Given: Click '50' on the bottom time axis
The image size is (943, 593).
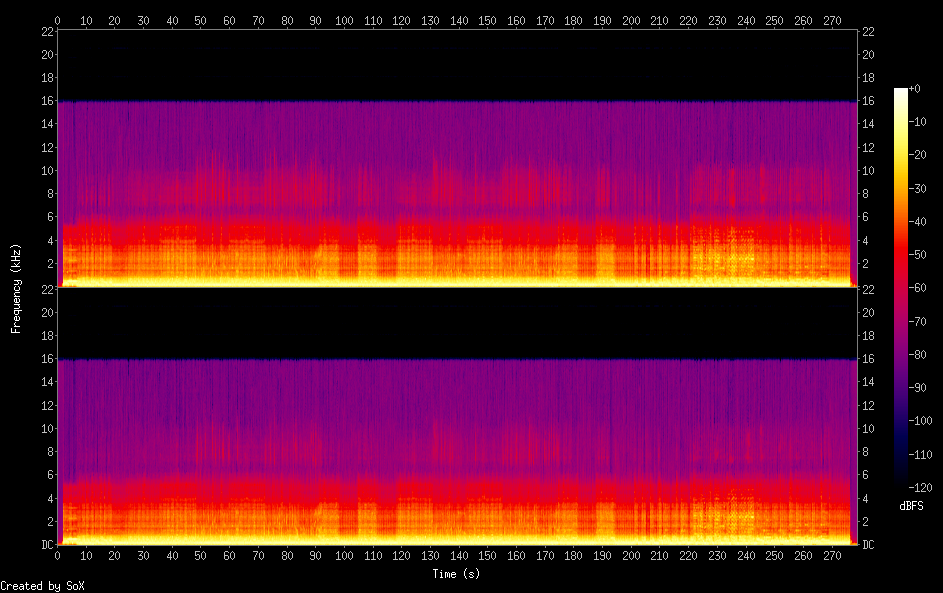Looking at the screenshot, I should coord(200,556).
